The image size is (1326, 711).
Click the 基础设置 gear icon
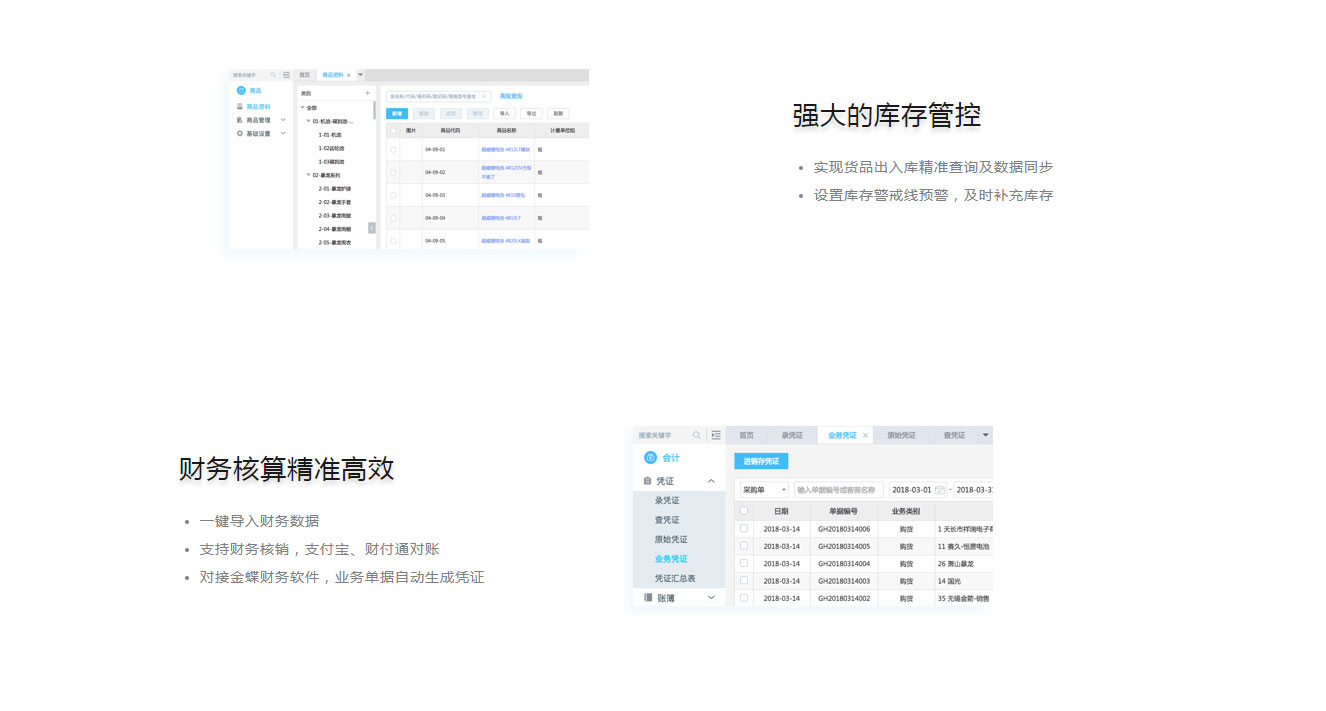[240, 133]
